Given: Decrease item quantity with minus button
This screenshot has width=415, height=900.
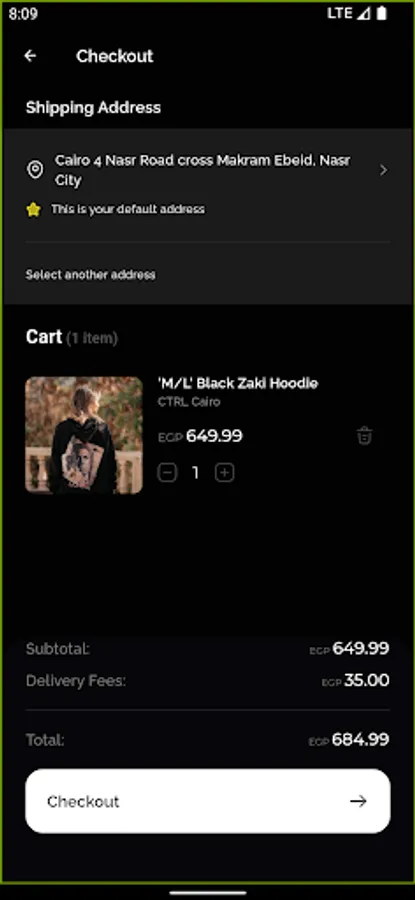Looking at the screenshot, I should tap(167, 473).
